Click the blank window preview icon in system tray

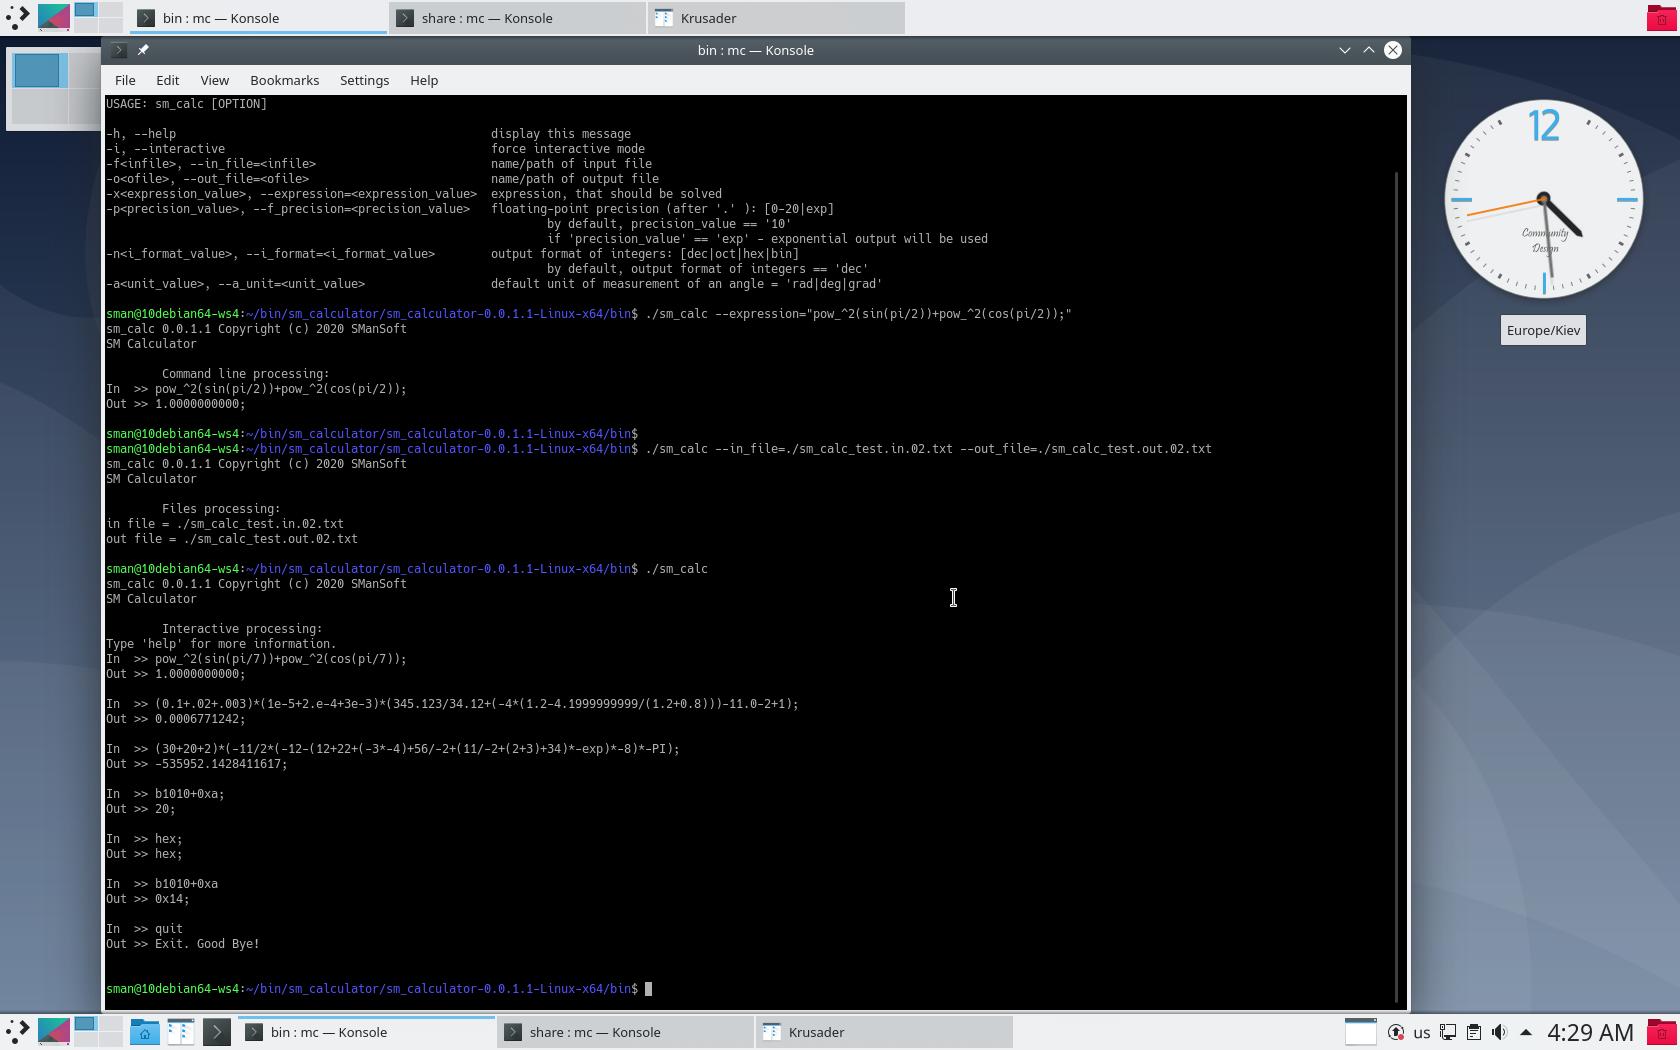[x=1360, y=1032]
